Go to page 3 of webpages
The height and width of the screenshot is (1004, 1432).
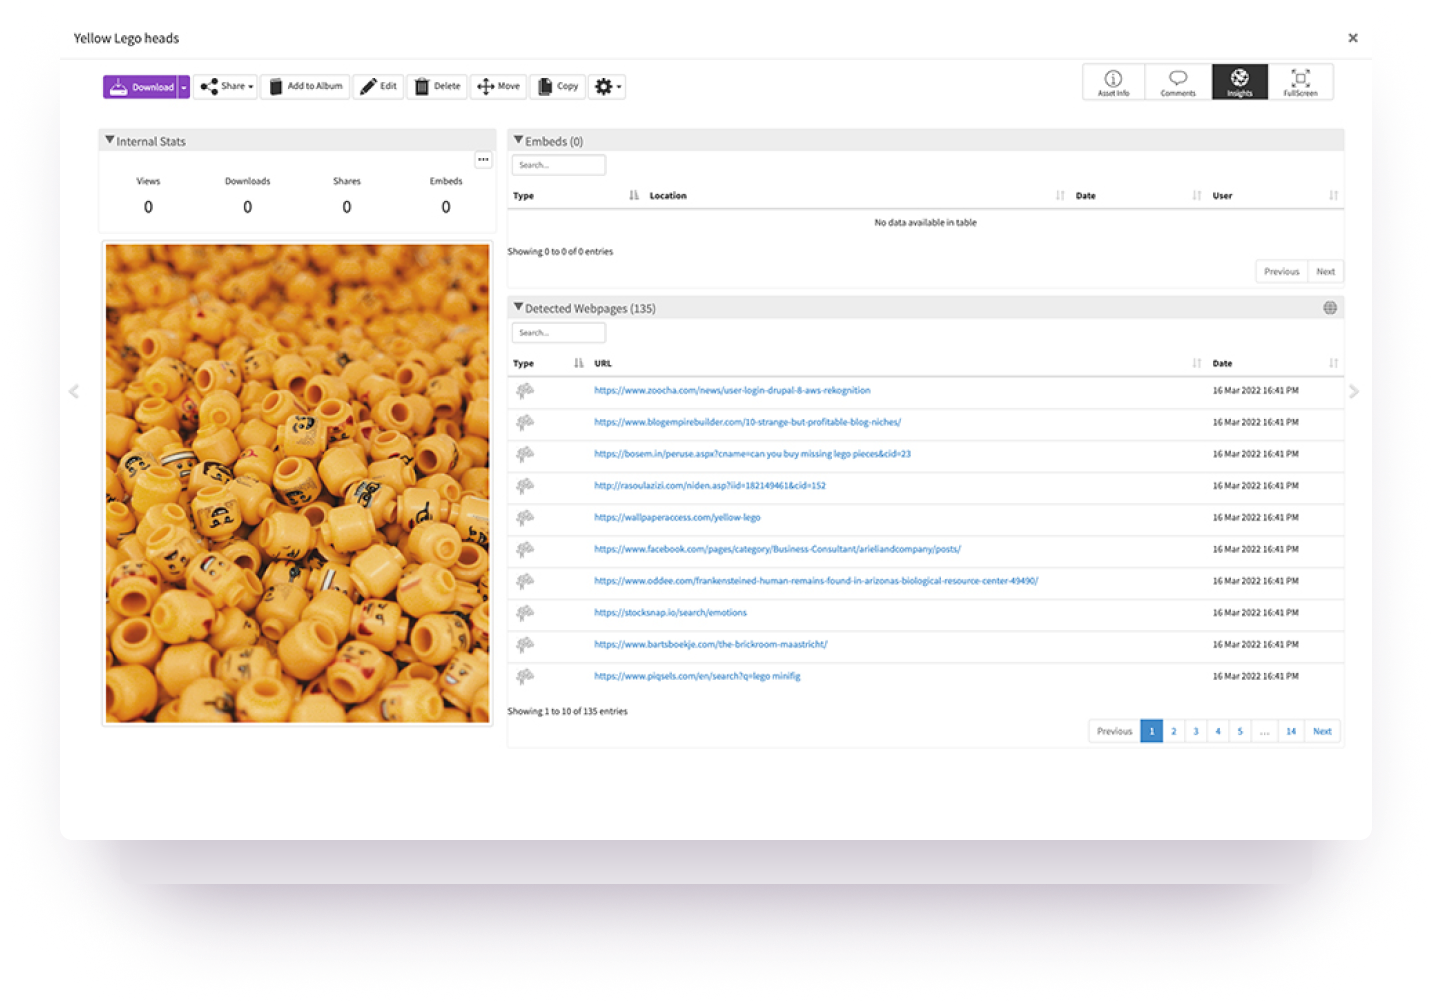pyautogui.click(x=1196, y=732)
